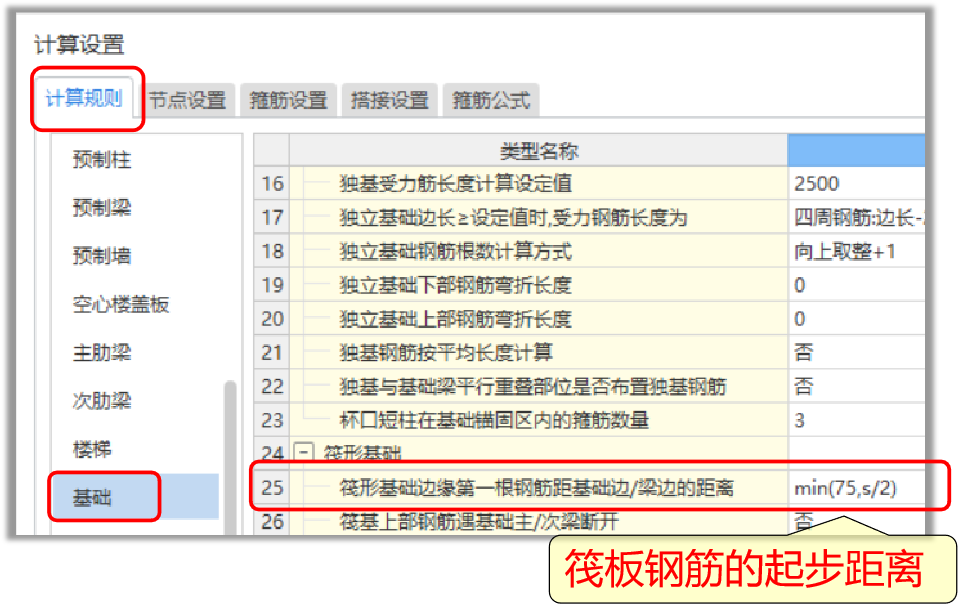
Task: Open the 节点设置 tab
Action: [x=188, y=100]
